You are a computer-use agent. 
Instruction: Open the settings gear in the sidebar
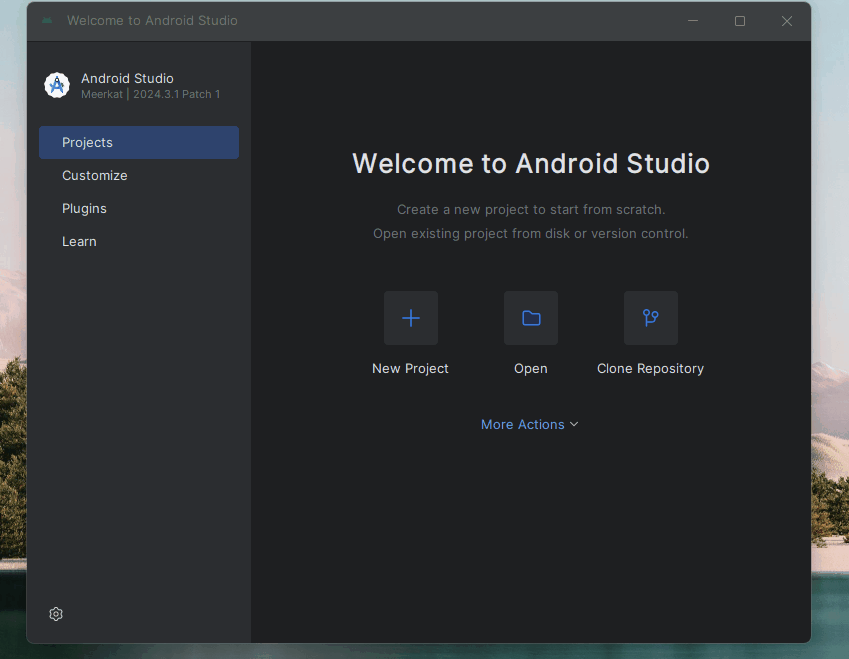tap(56, 614)
